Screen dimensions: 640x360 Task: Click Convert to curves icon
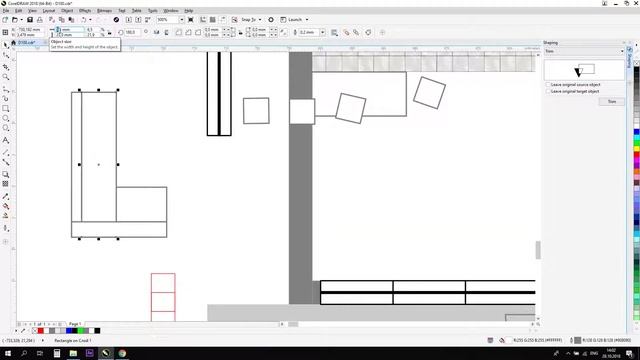coord(368,32)
